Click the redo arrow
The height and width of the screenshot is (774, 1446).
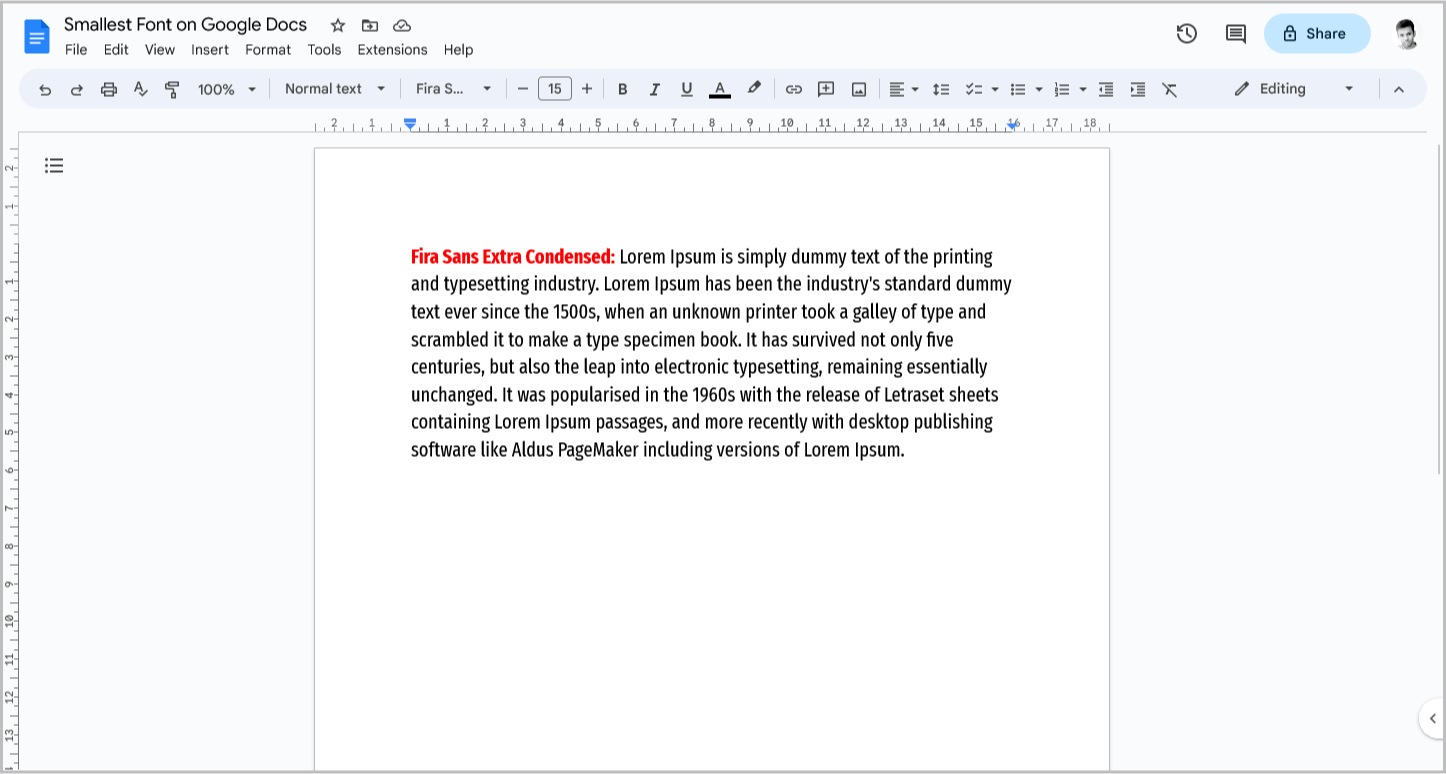[77, 89]
